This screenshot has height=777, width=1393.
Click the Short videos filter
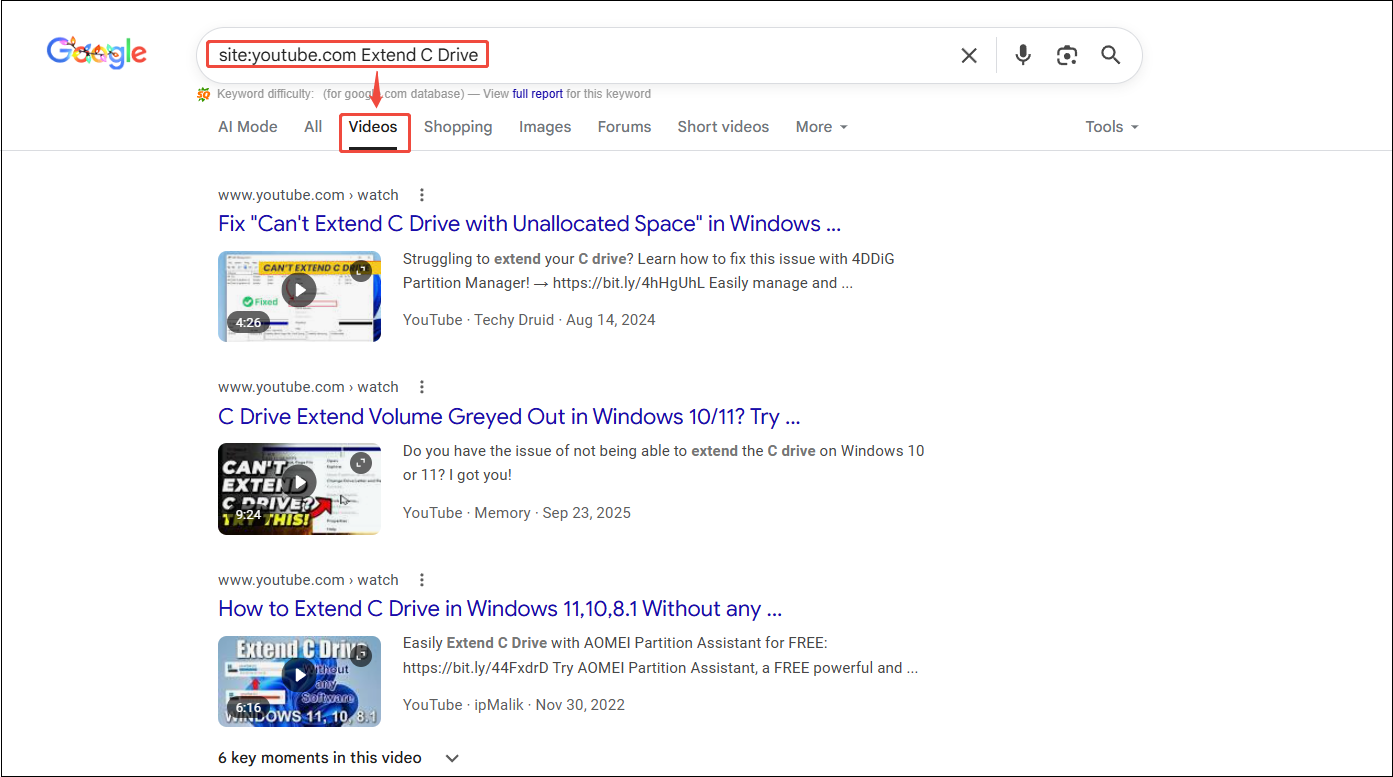click(x=722, y=126)
